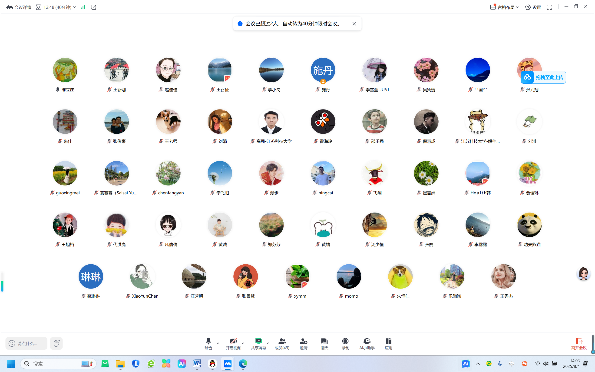Turn on the camera with slashed video icon
Viewport: 595px width, 372px height.
tap(233, 343)
